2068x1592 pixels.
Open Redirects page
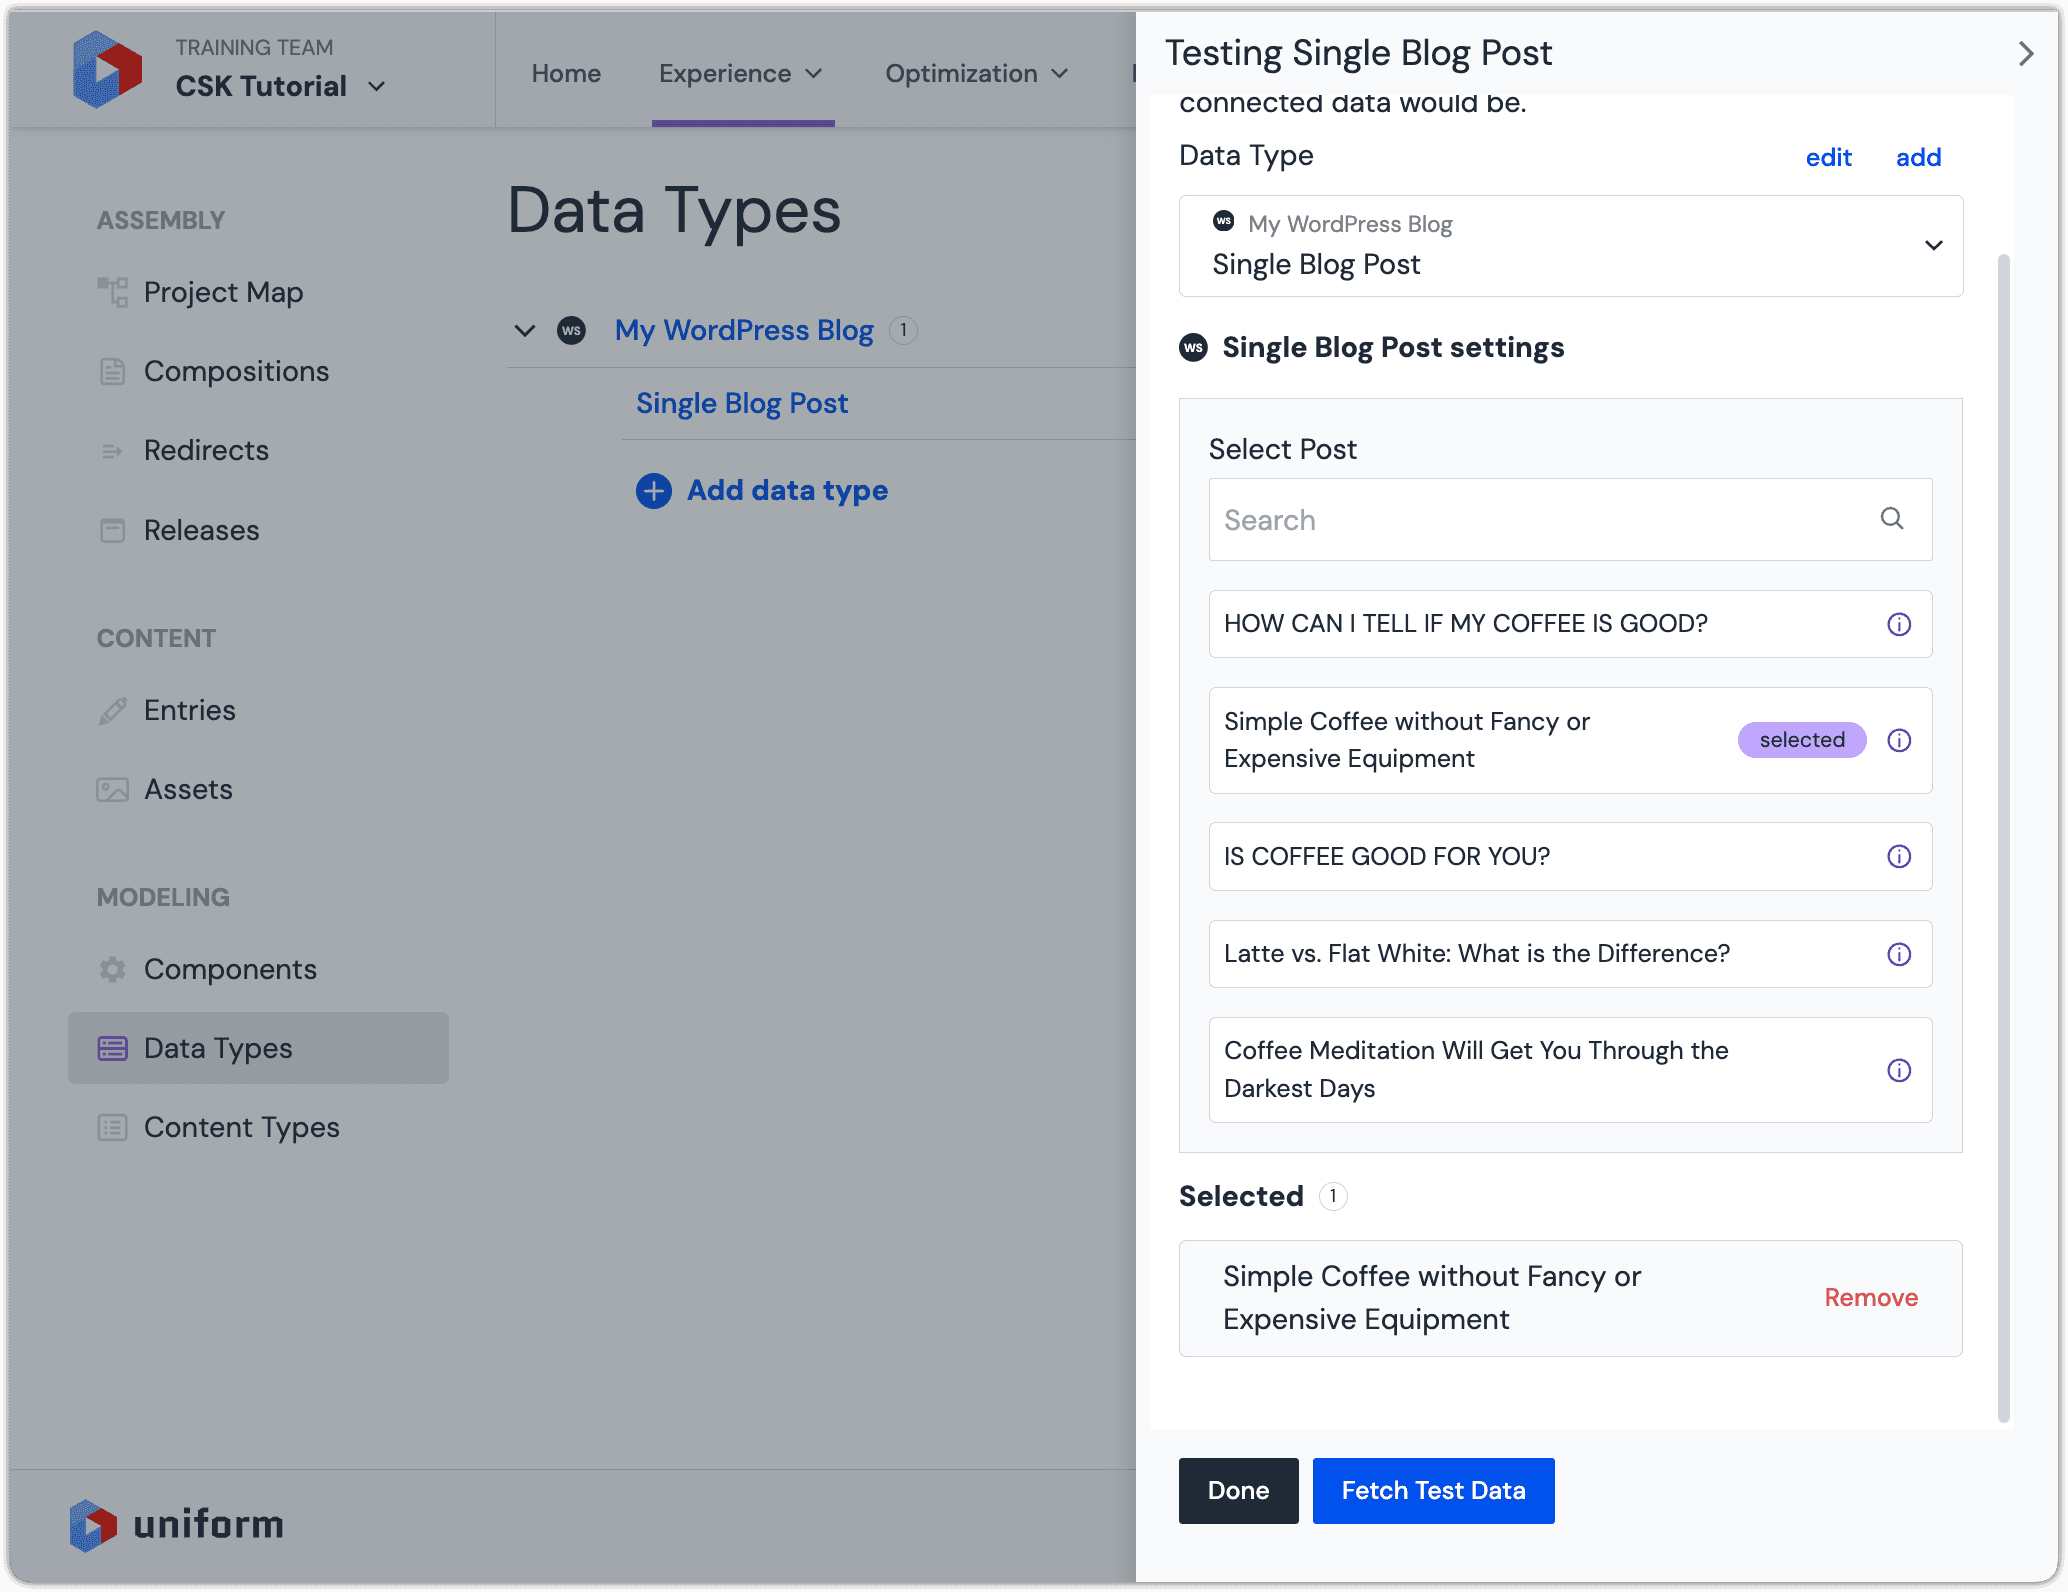tap(206, 450)
